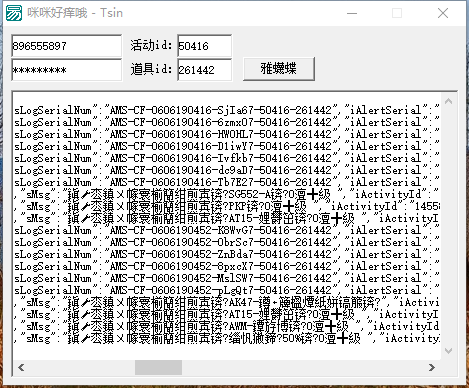Click the log line containing K8WvG7
Viewport: 469px width, 388px height.
227,230
